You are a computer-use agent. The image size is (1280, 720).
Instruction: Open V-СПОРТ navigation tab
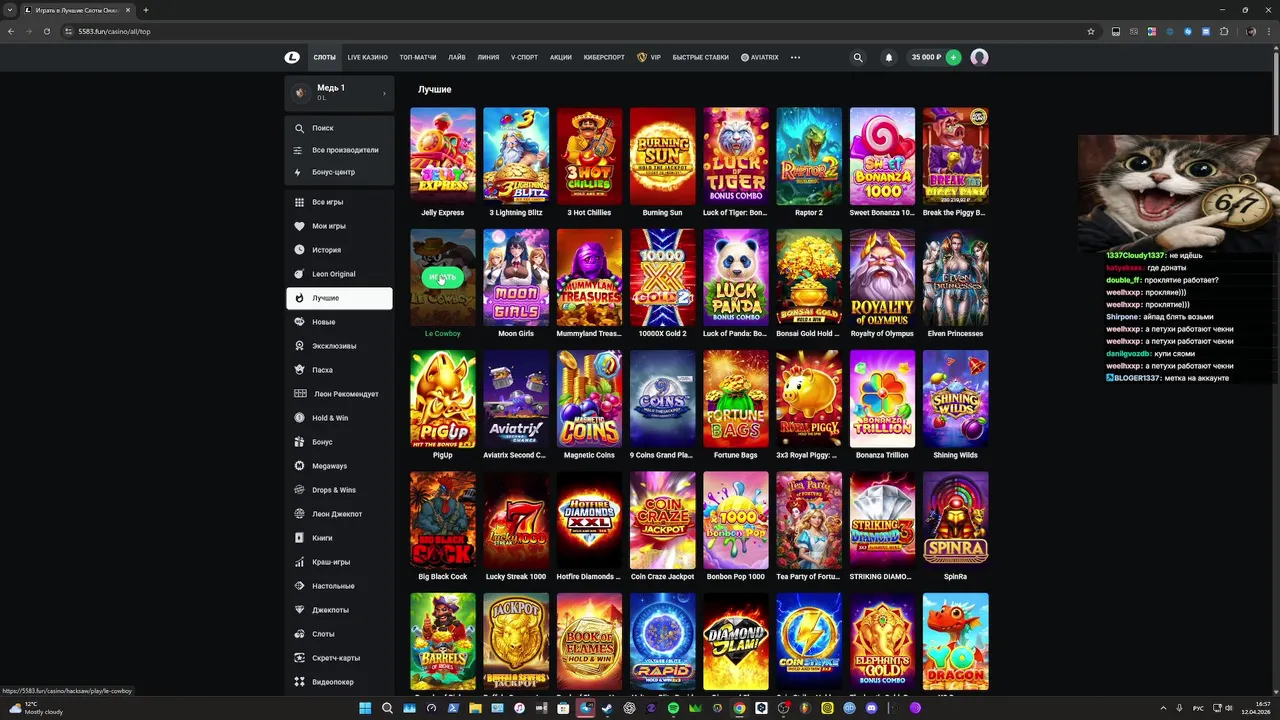click(524, 58)
